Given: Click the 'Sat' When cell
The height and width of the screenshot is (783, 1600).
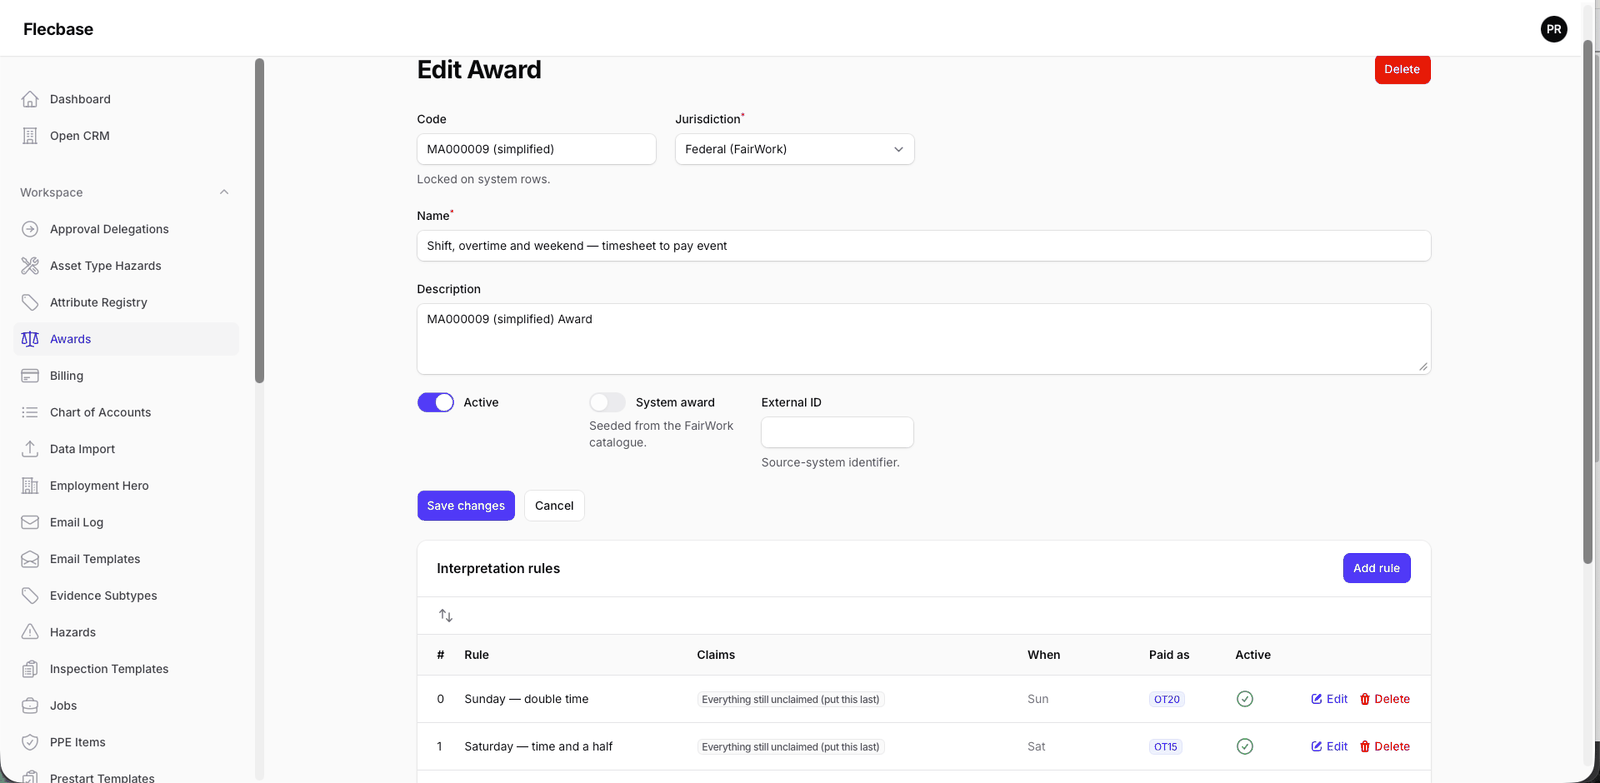Looking at the screenshot, I should point(1036,746).
